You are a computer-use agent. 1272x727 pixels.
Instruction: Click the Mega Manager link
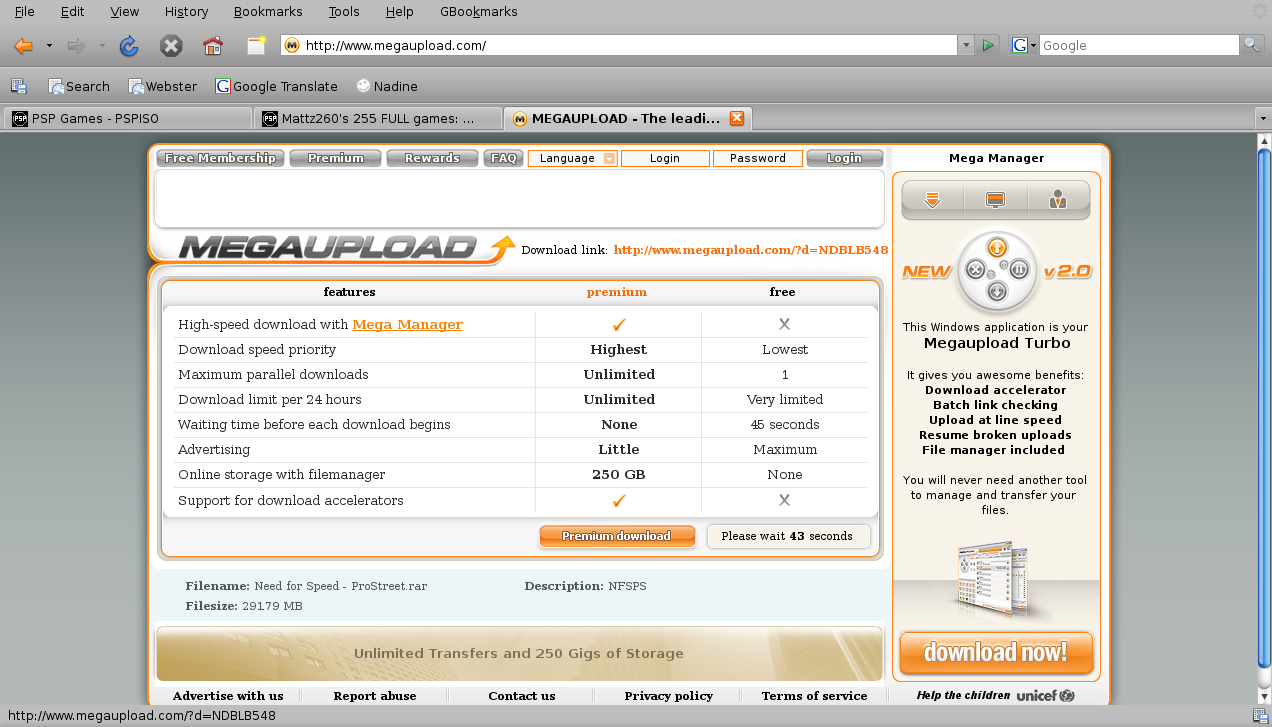[x=408, y=324]
